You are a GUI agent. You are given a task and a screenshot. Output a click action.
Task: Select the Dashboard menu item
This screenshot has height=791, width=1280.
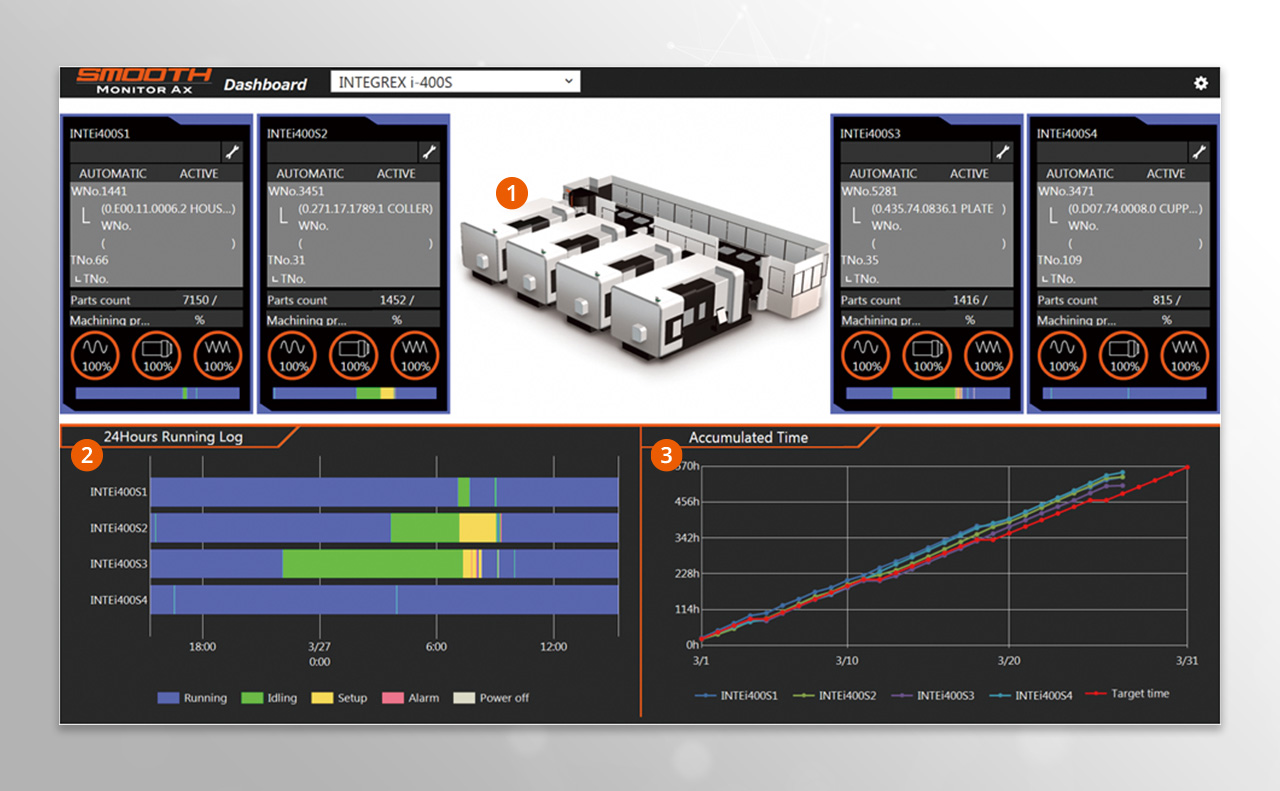pyautogui.click(x=267, y=84)
